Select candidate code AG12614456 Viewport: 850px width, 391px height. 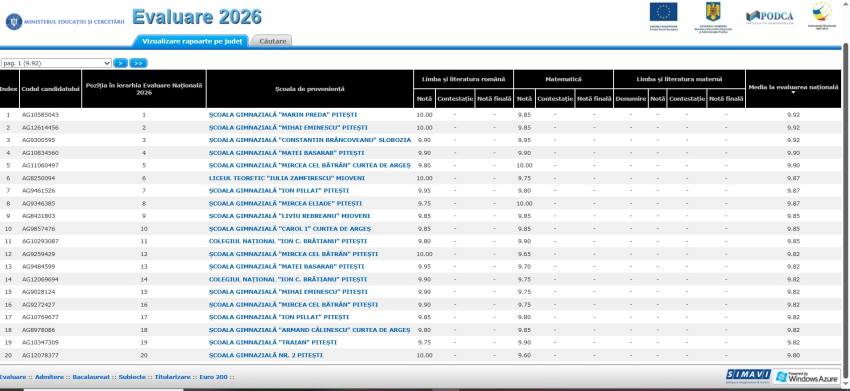(x=40, y=127)
